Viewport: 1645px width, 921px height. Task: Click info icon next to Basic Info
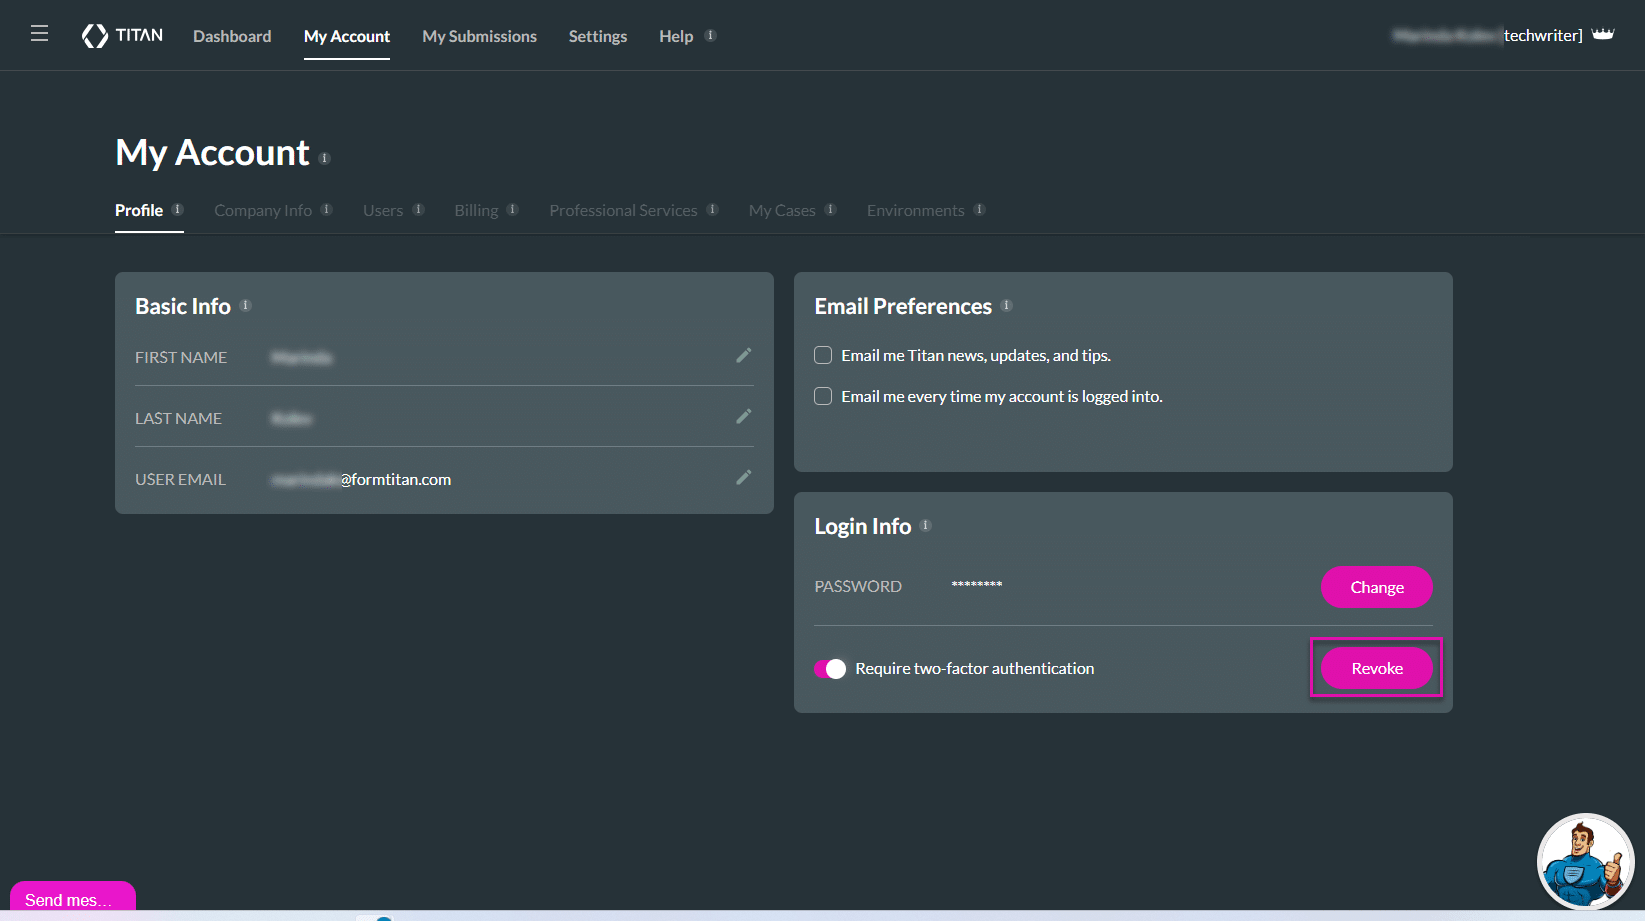pos(246,306)
